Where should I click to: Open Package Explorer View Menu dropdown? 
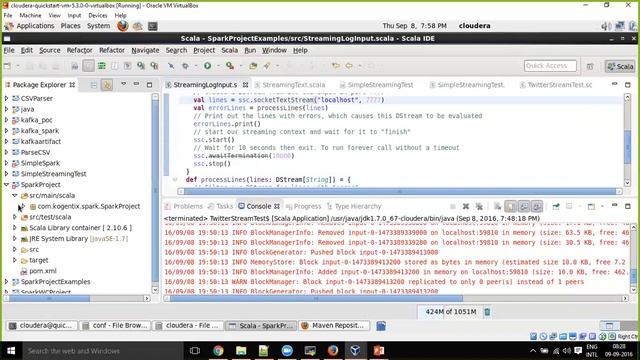pos(123,84)
